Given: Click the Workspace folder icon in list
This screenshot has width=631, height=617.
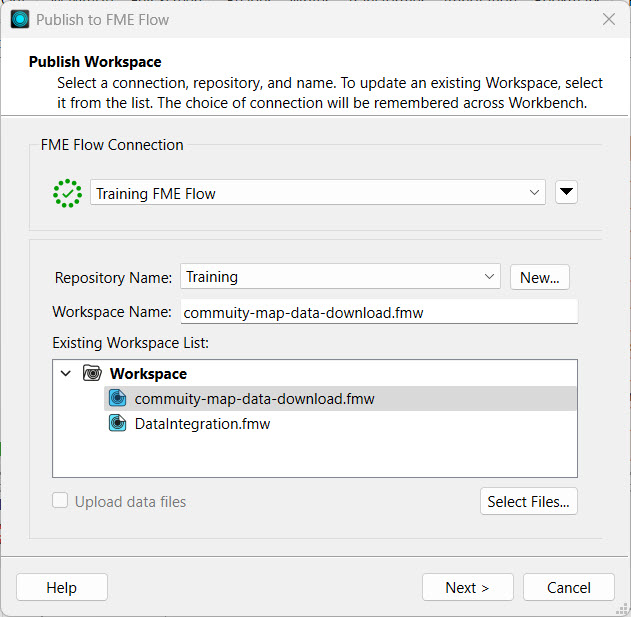Looking at the screenshot, I should [93, 373].
